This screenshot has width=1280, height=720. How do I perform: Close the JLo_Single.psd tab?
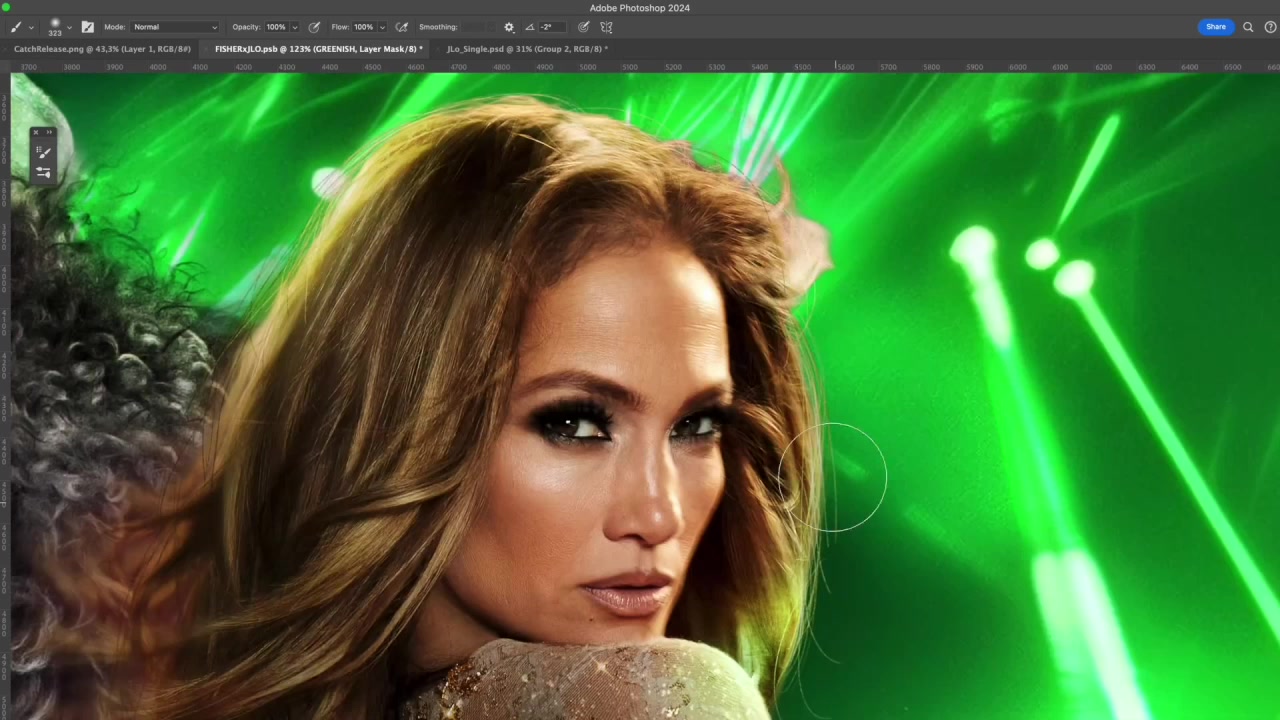tap(438, 49)
